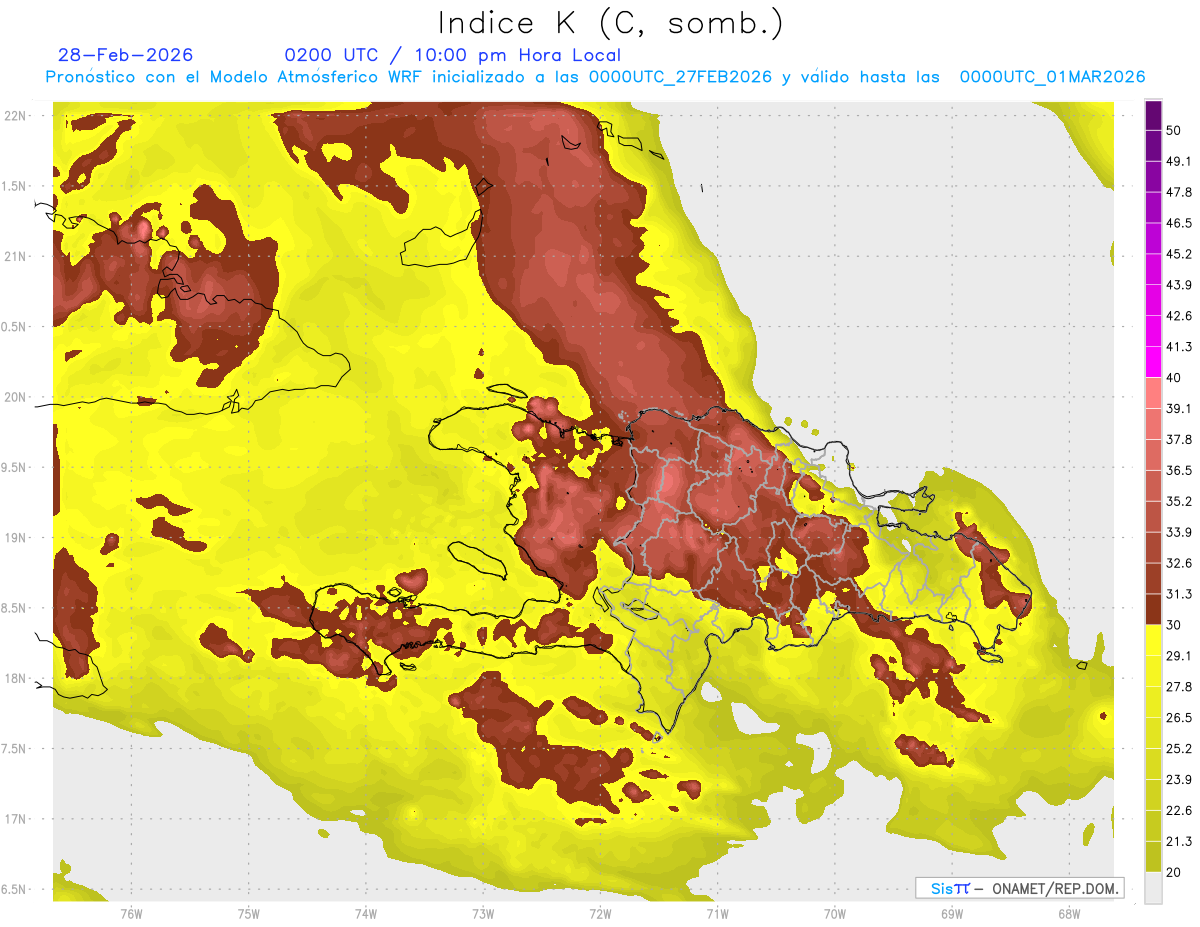Click the "30" color scale value
The image size is (1200, 927).
pos(1174,625)
